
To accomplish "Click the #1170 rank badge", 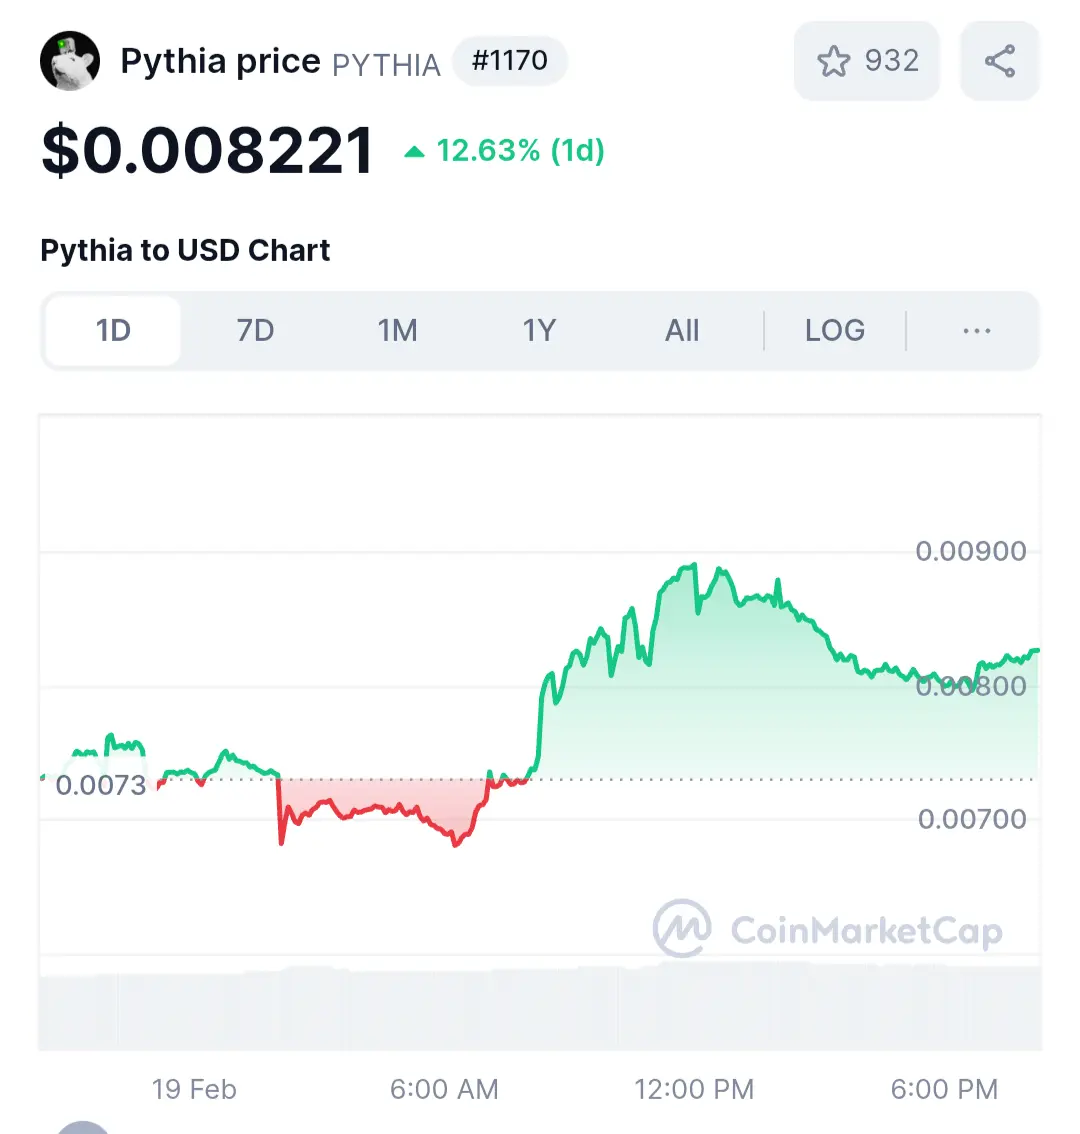I will tap(510, 61).
